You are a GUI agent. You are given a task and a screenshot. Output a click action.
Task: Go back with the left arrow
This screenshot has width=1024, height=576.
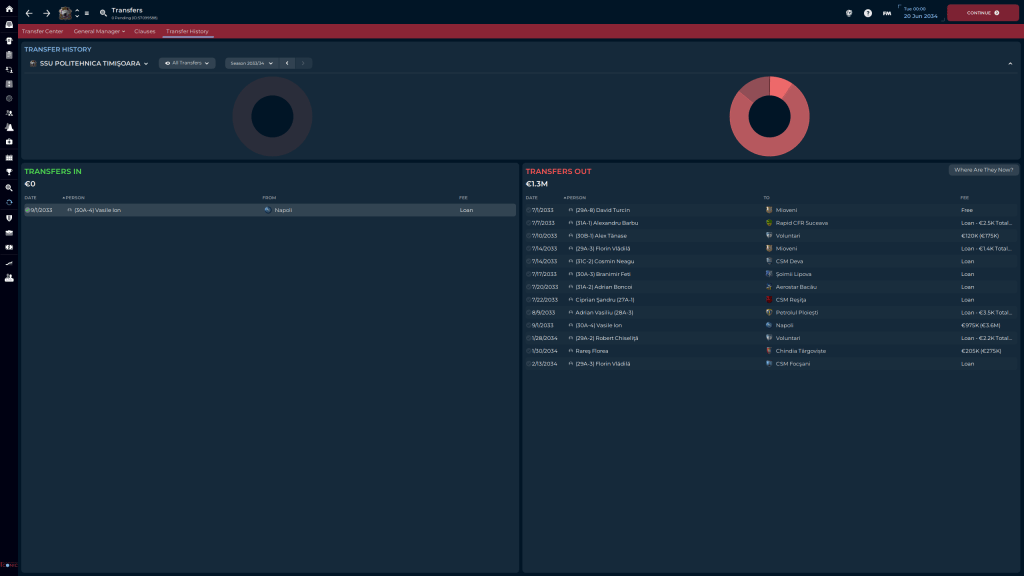(29, 13)
